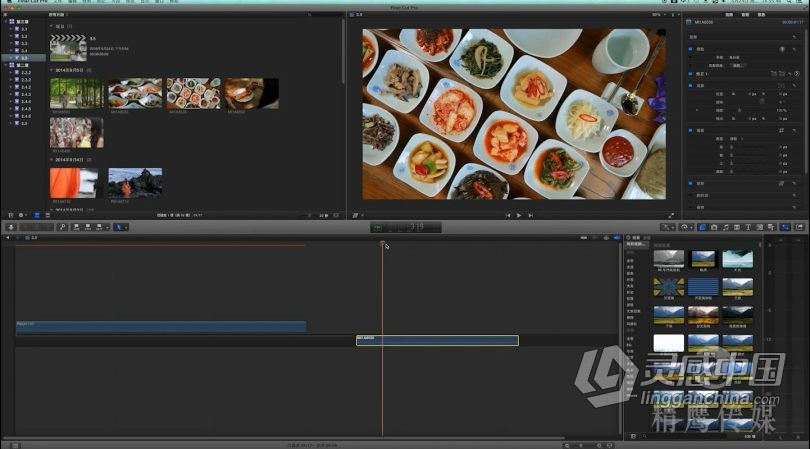Click the playhead marker atop timeline
Image resolution: width=810 pixels, height=449 pixels.
[382, 242]
